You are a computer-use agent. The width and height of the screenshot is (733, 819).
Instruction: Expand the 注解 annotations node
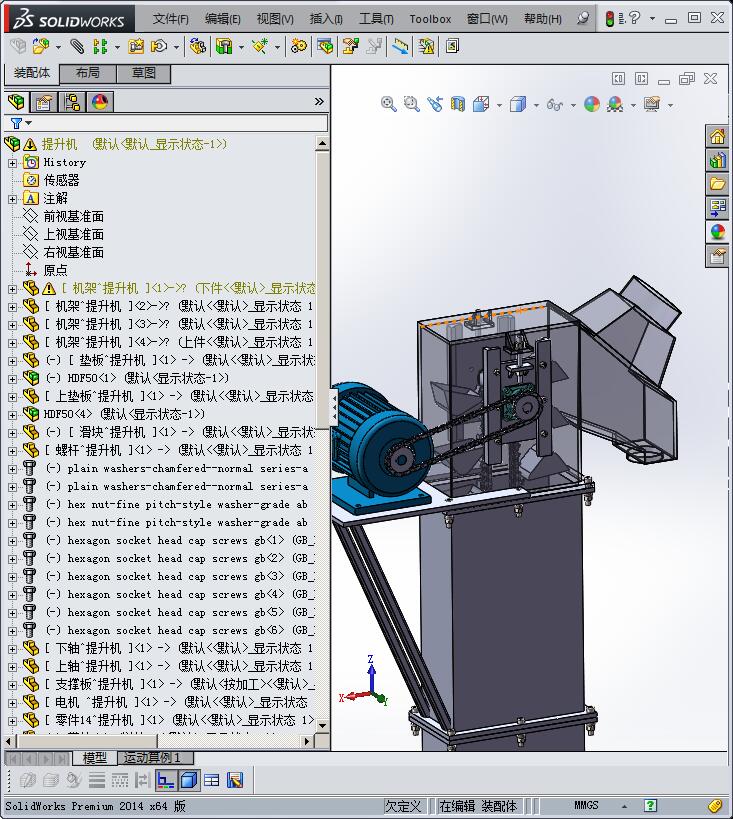click(x=13, y=199)
